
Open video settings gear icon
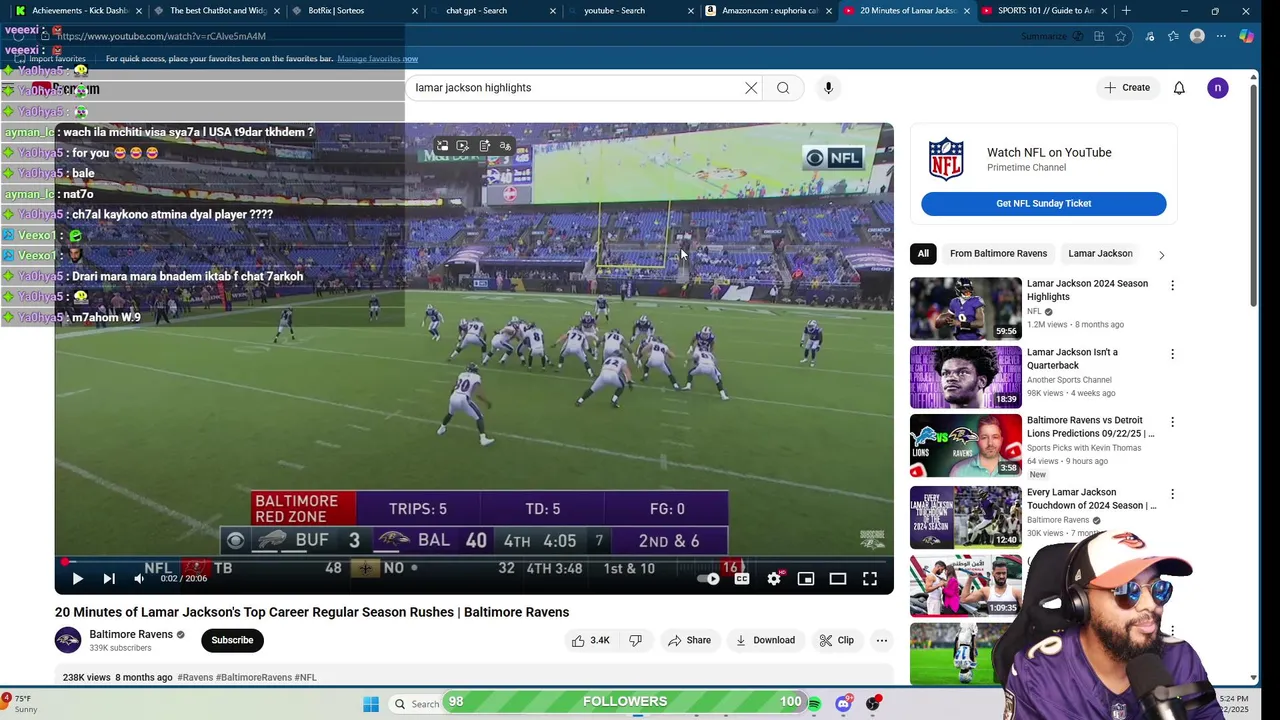[774, 578]
